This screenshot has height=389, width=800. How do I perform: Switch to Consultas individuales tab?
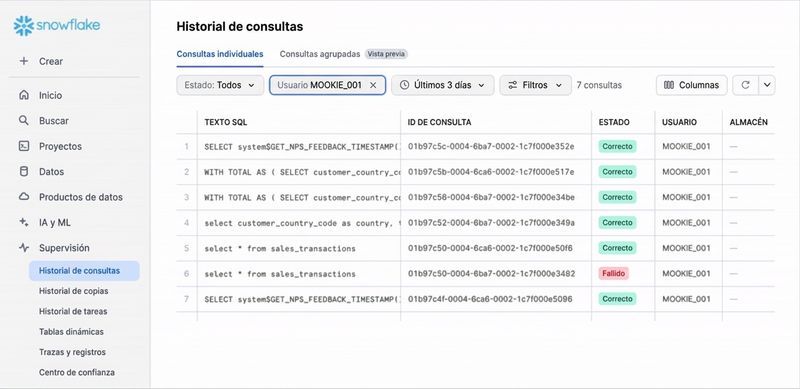(220, 54)
